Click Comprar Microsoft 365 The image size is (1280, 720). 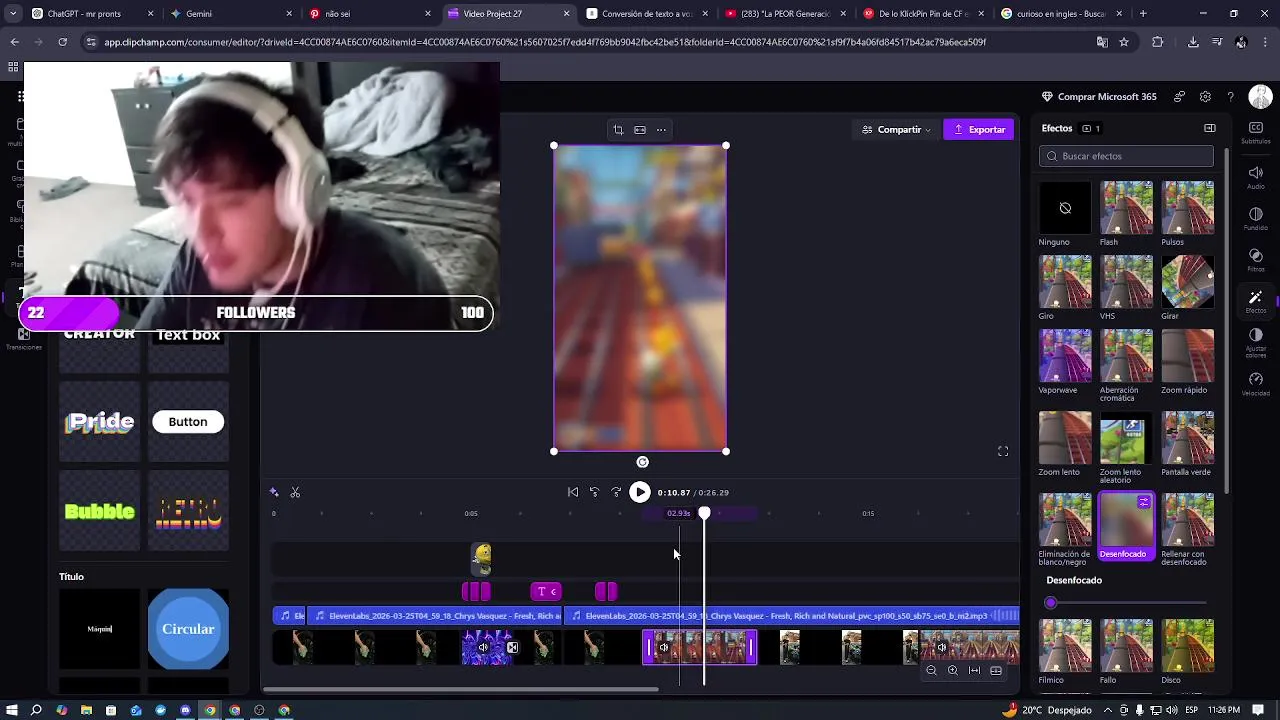click(1099, 97)
